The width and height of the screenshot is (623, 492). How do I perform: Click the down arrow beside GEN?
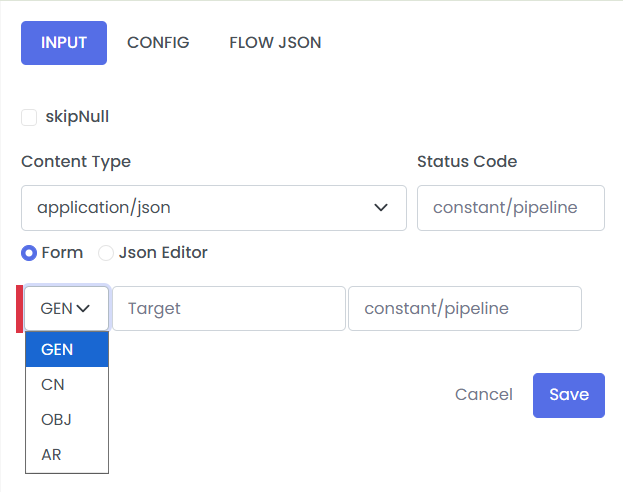click(x=84, y=309)
